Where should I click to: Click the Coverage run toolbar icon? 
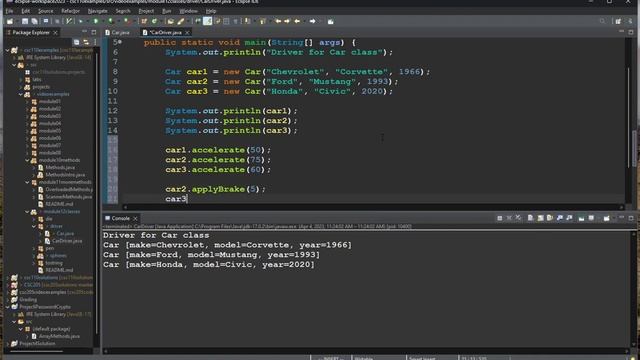[x=111, y=21]
